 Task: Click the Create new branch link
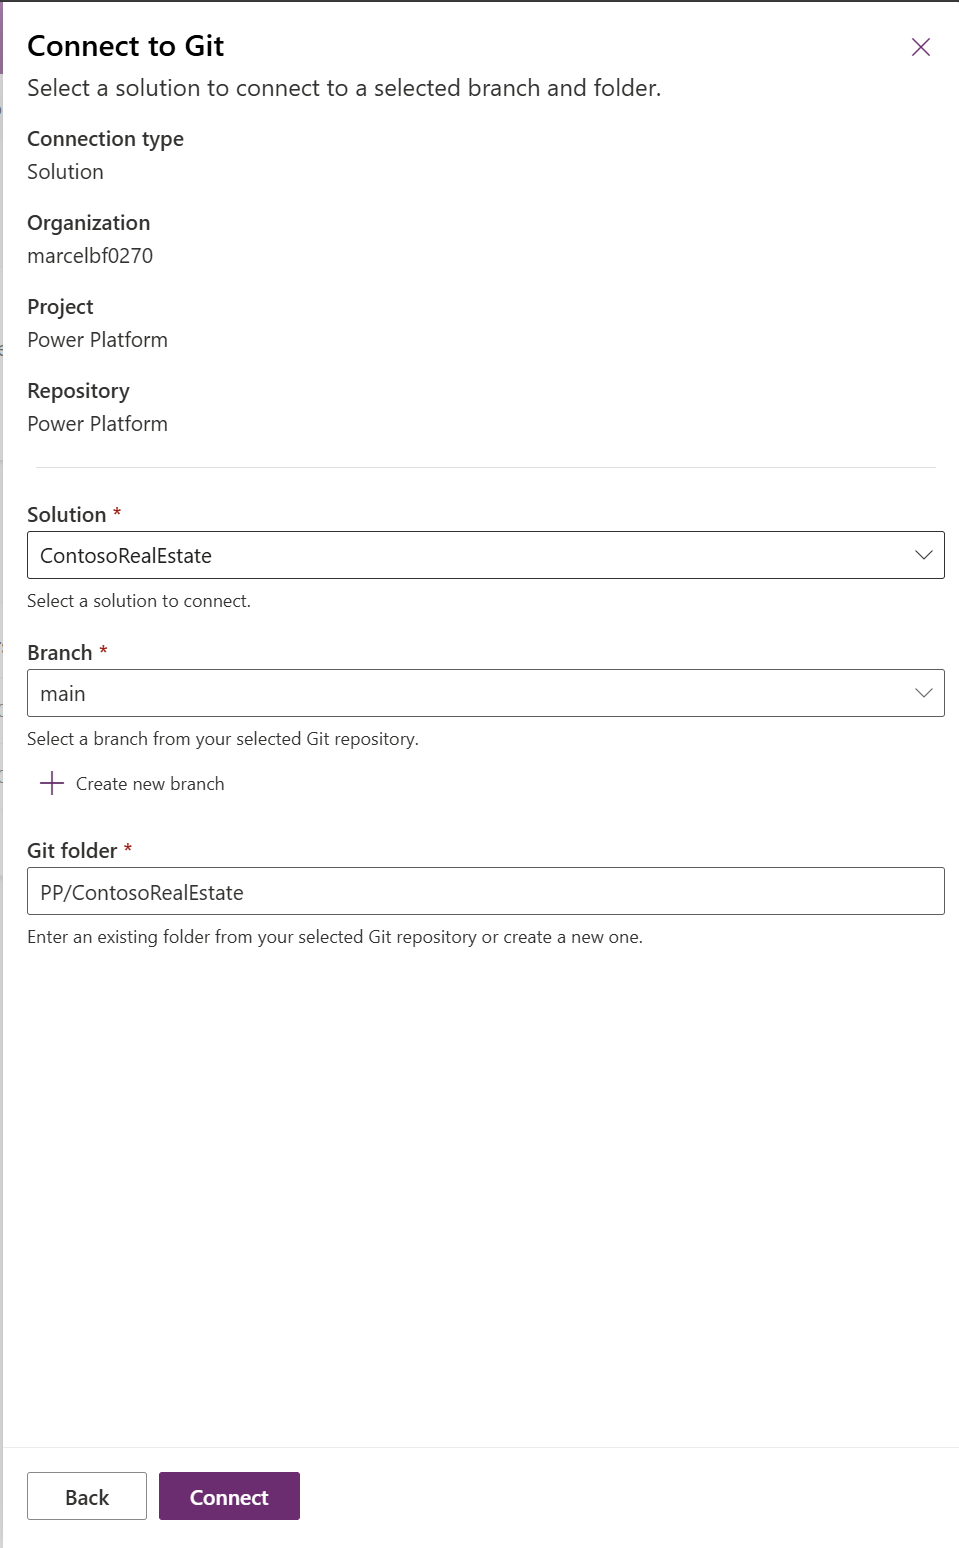[149, 784]
